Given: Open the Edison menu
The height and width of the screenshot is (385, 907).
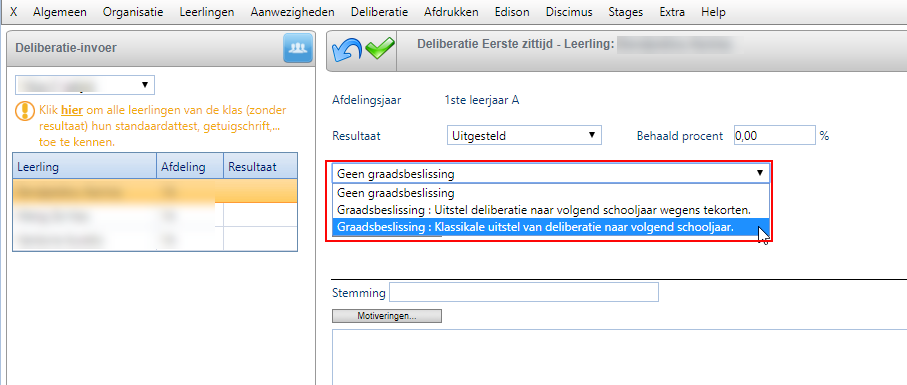Looking at the screenshot, I should point(512,12).
